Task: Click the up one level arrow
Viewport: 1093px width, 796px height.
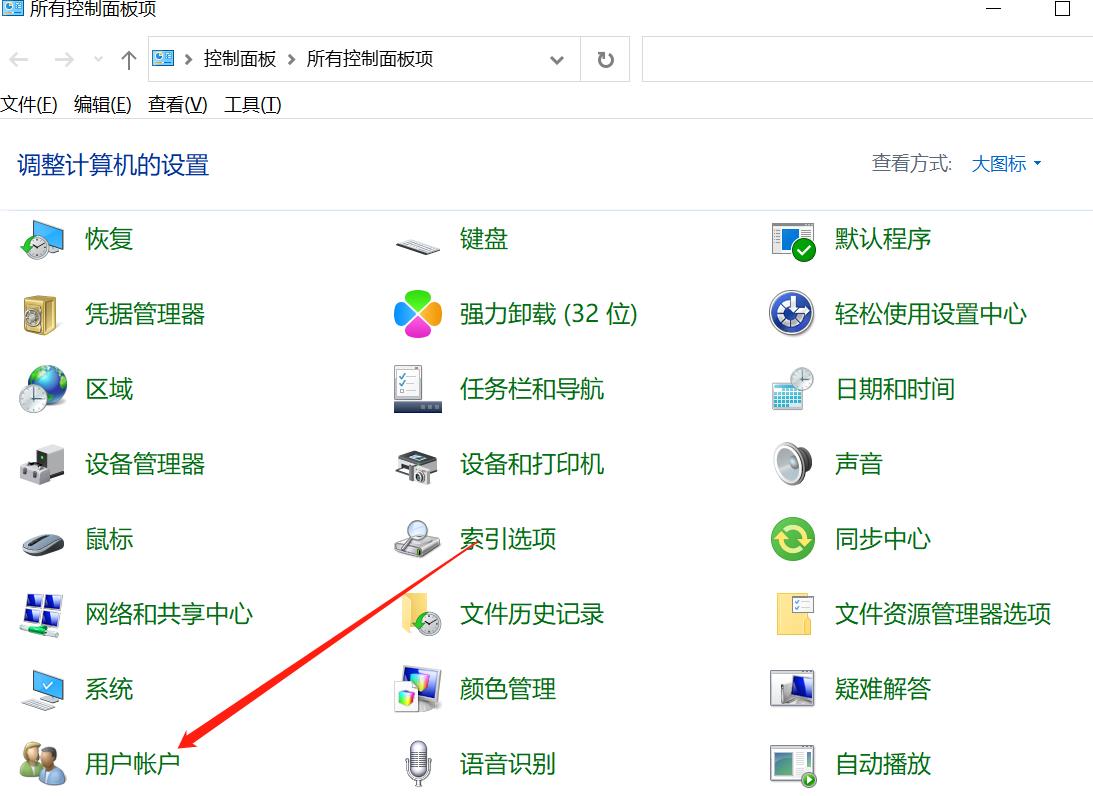Action: [128, 60]
